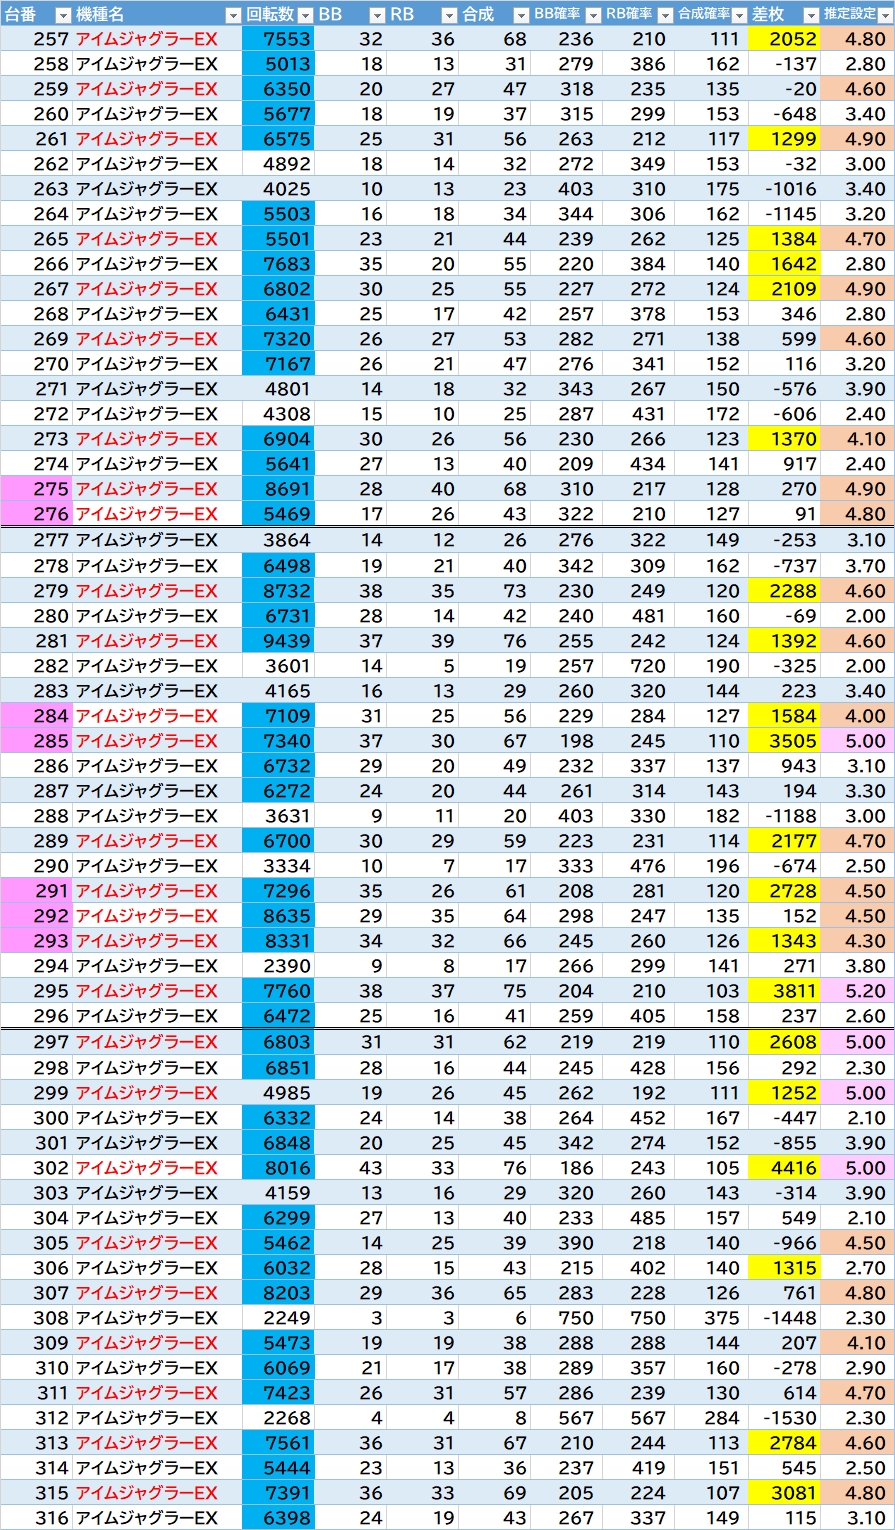Select 回転数 value 7683 in row 266
This screenshot has height=1530, width=895.
(278, 264)
